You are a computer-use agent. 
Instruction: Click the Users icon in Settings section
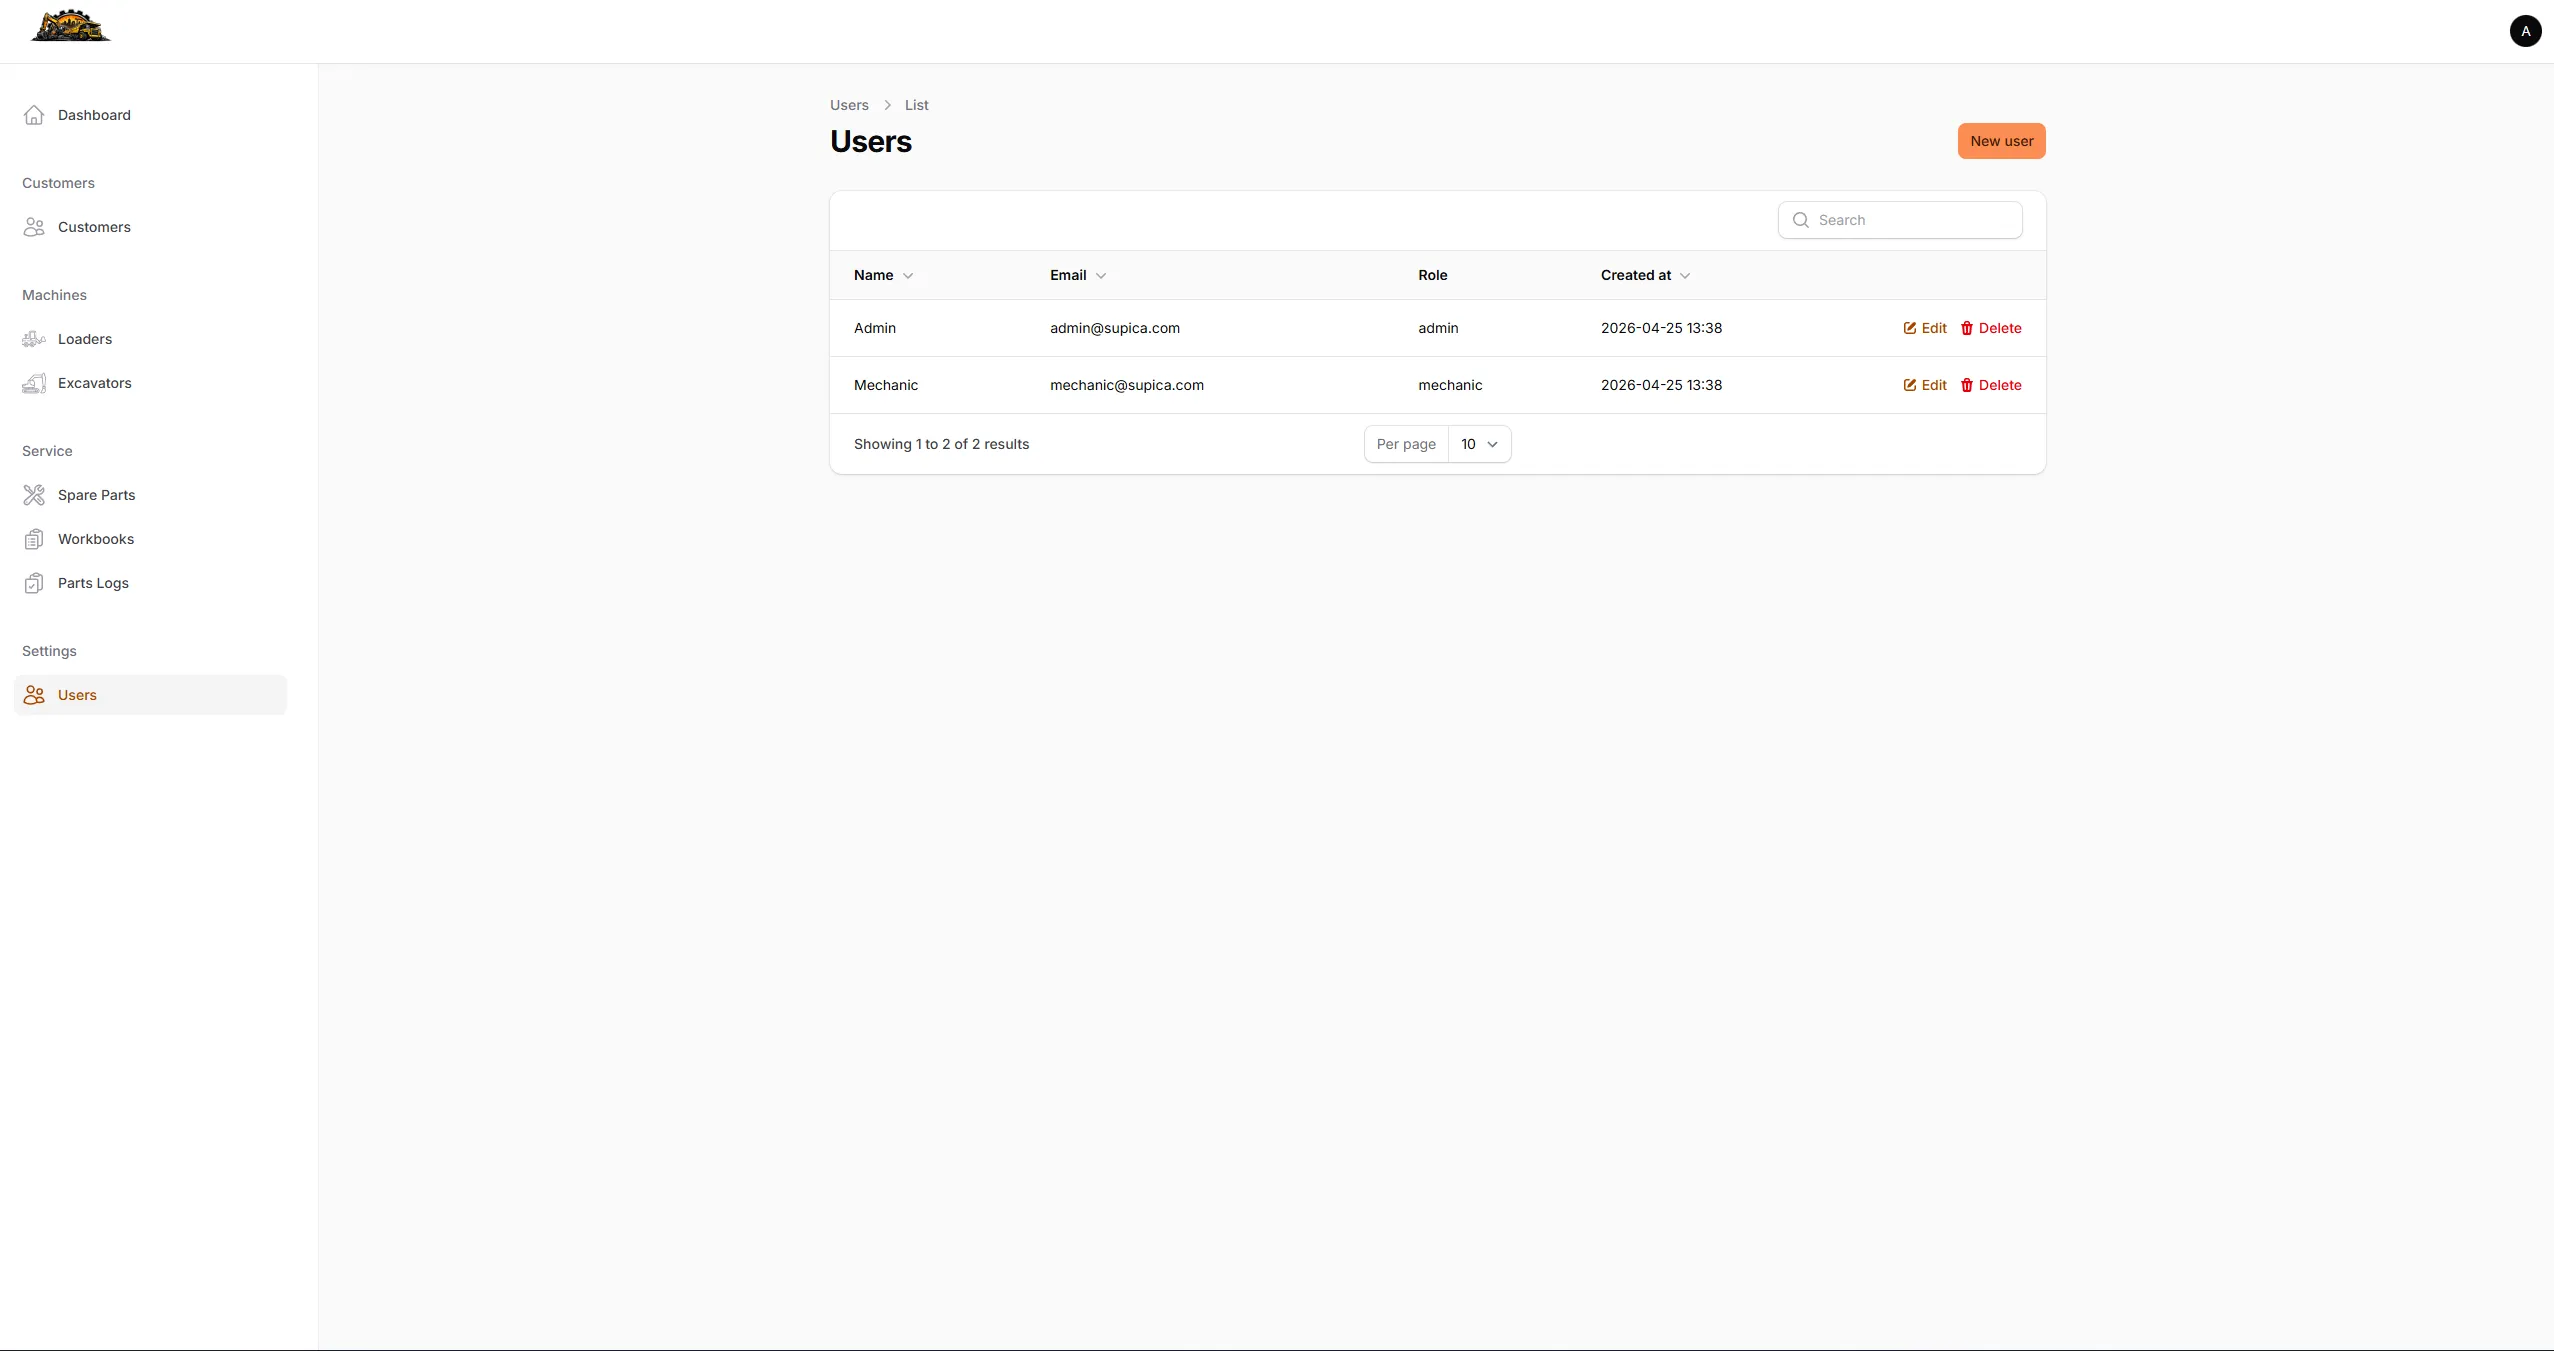coord(34,695)
